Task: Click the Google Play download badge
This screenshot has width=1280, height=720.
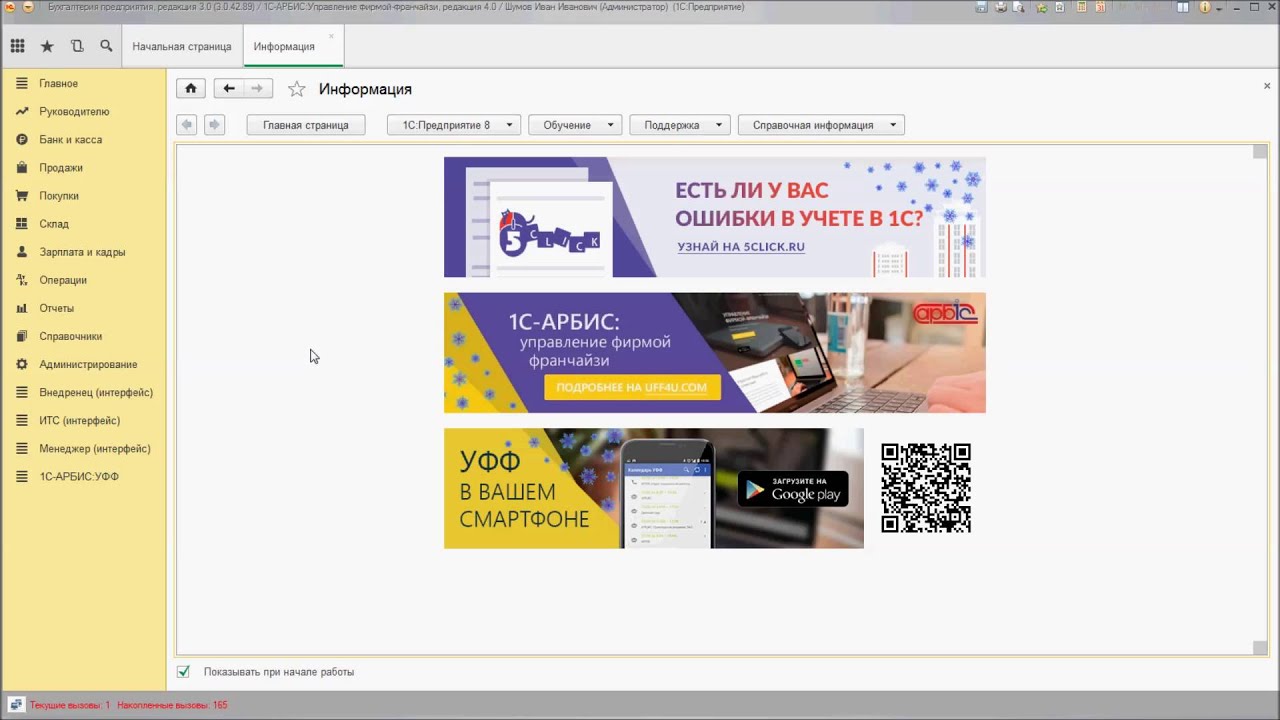Action: 793,488
